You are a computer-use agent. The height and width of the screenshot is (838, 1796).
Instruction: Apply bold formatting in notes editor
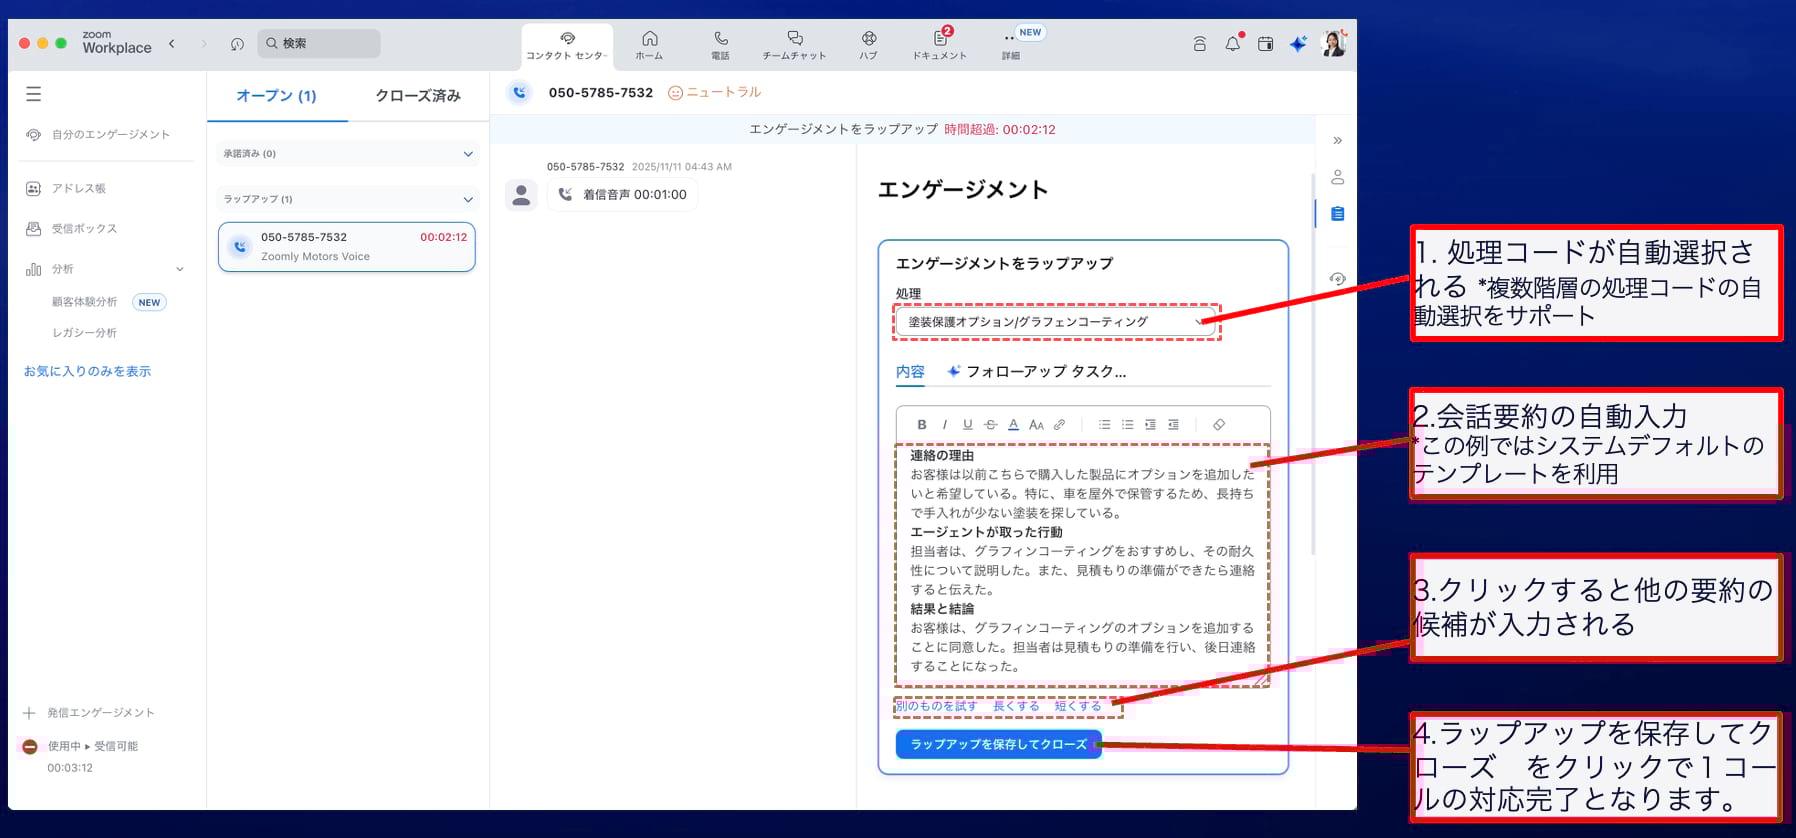click(x=921, y=425)
